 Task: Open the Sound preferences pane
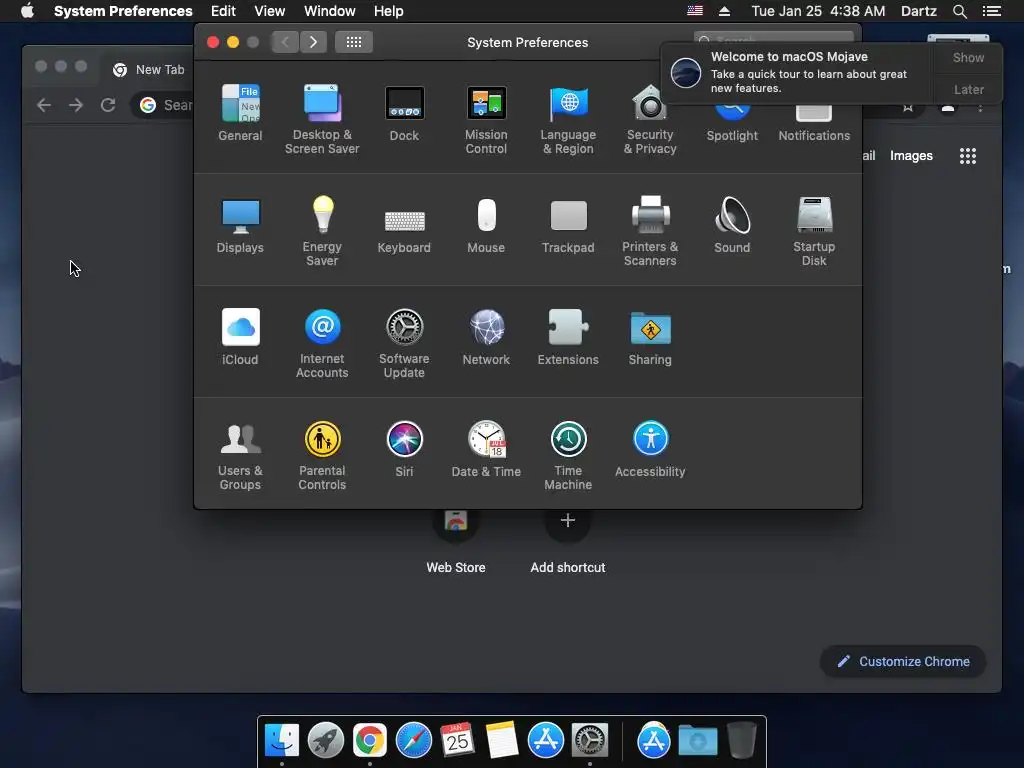732,225
